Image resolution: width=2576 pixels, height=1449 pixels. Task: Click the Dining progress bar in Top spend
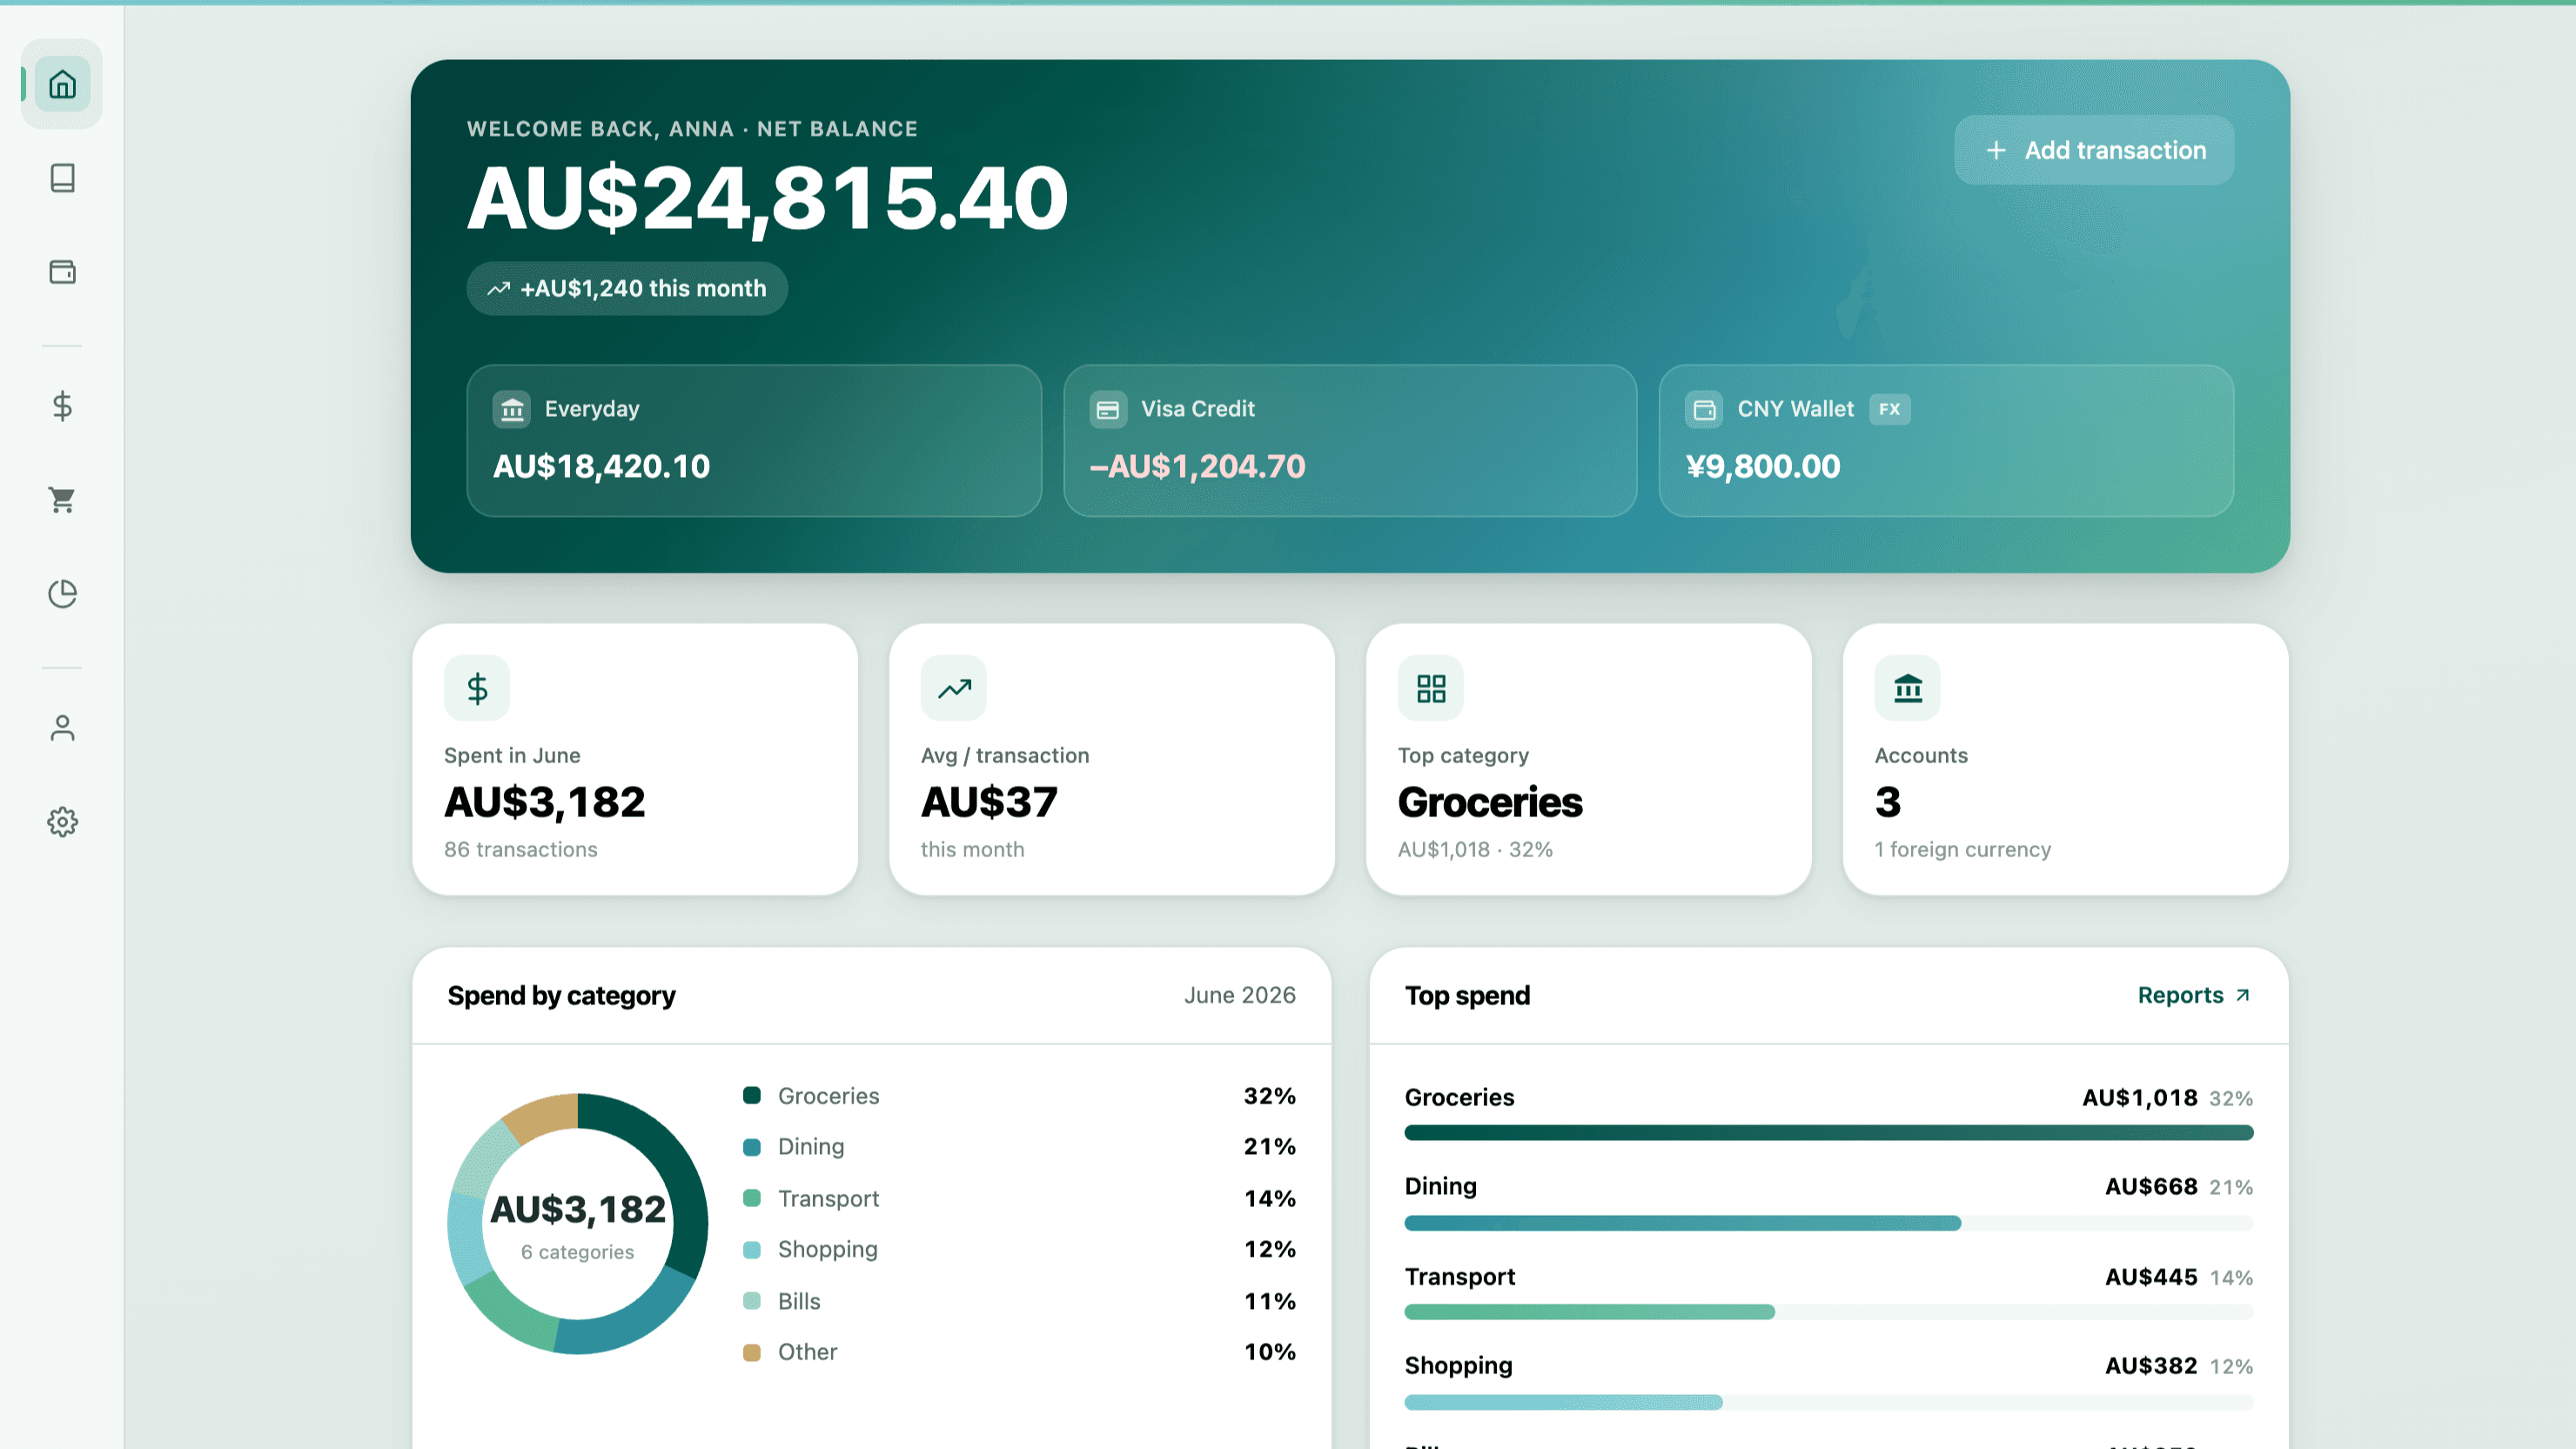pyautogui.click(x=1829, y=1224)
